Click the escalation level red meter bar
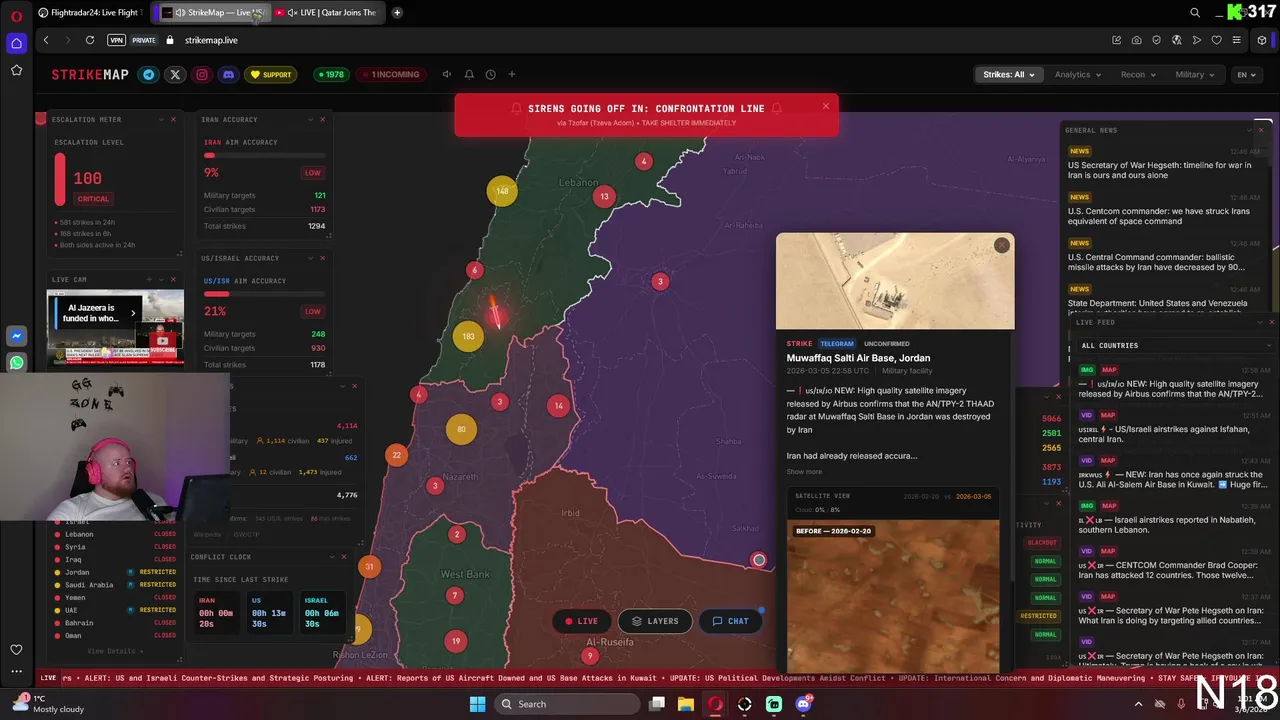Screen dimensions: 1280x720 click(x=60, y=180)
